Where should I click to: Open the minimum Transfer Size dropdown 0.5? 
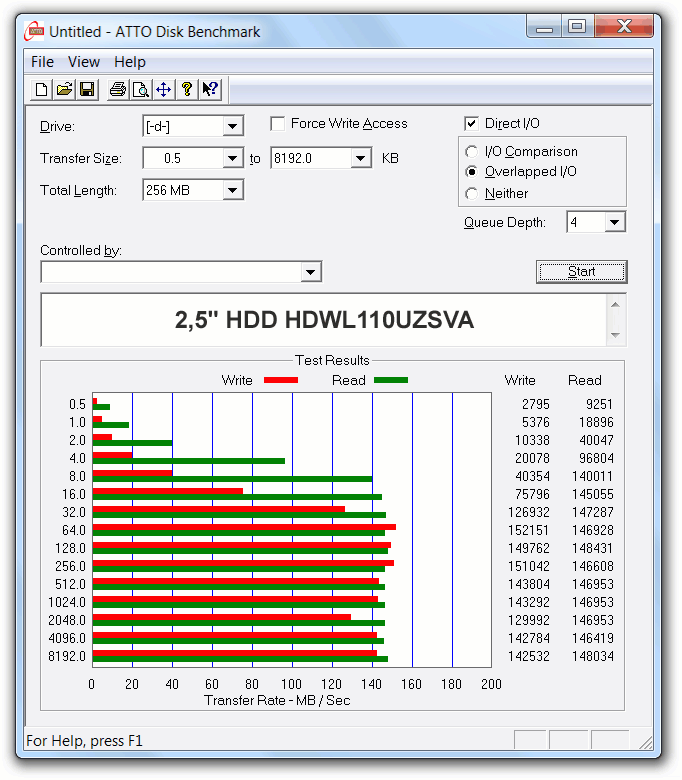(x=232, y=158)
